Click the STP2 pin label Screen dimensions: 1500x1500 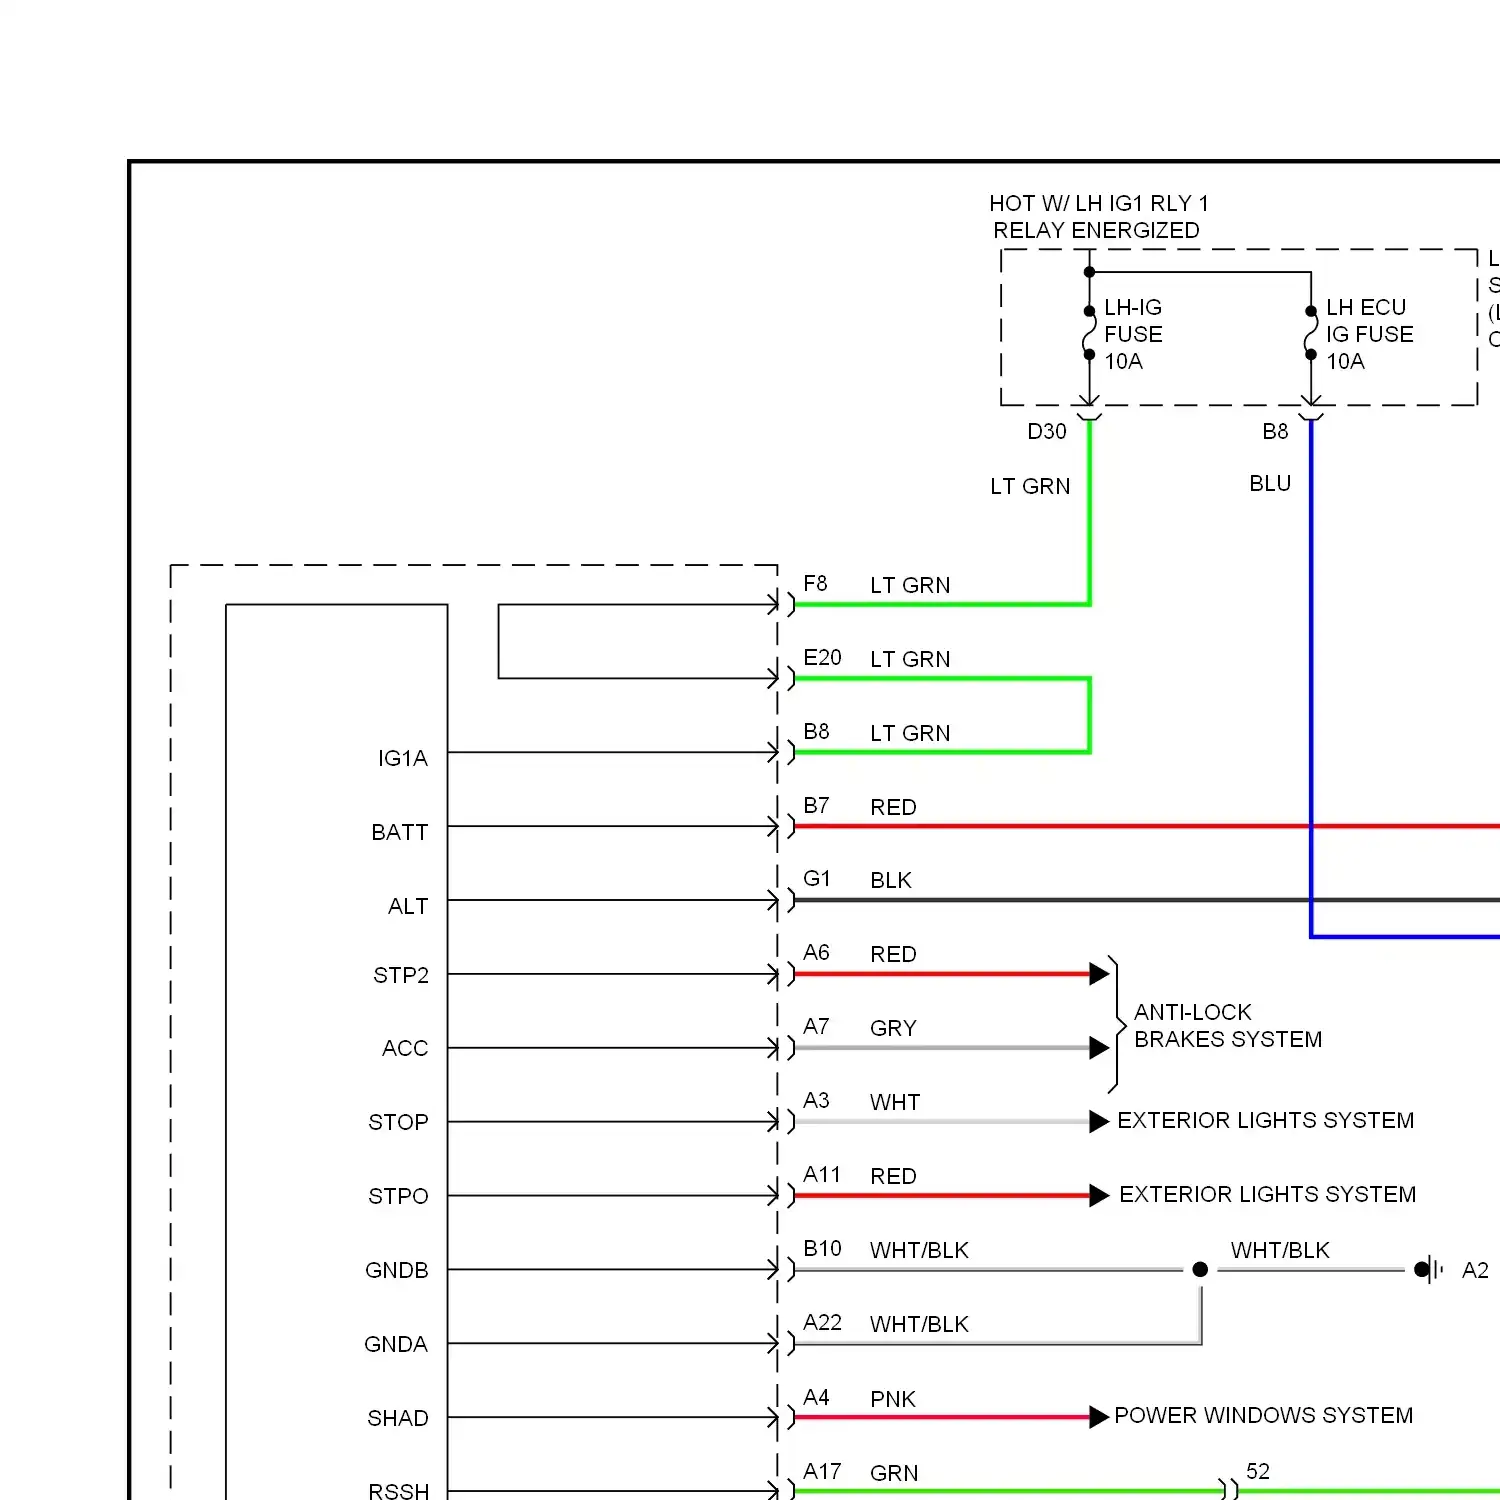pyautogui.click(x=401, y=976)
